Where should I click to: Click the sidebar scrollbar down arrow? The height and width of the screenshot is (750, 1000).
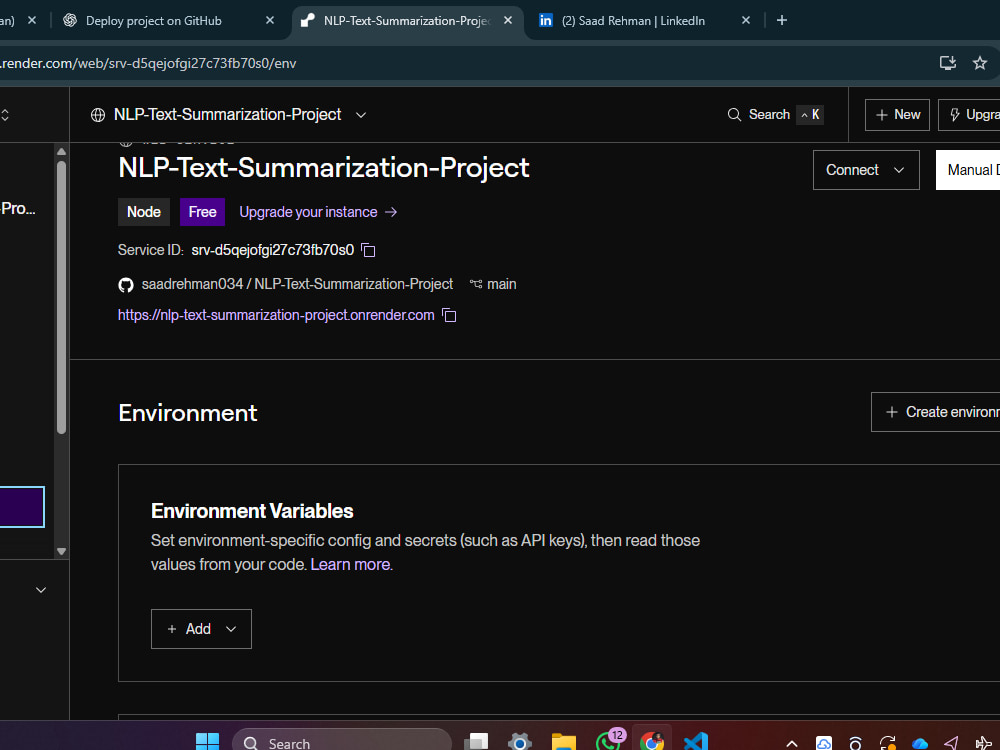[x=61, y=552]
